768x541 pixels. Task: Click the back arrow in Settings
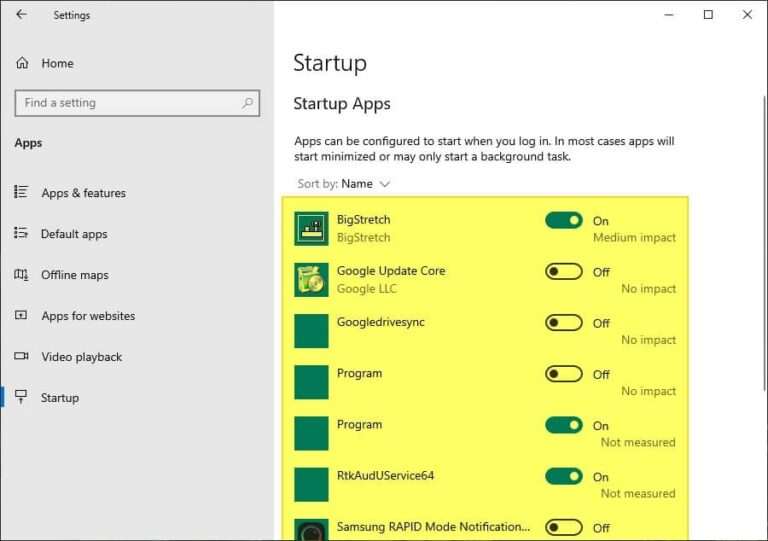click(21, 15)
